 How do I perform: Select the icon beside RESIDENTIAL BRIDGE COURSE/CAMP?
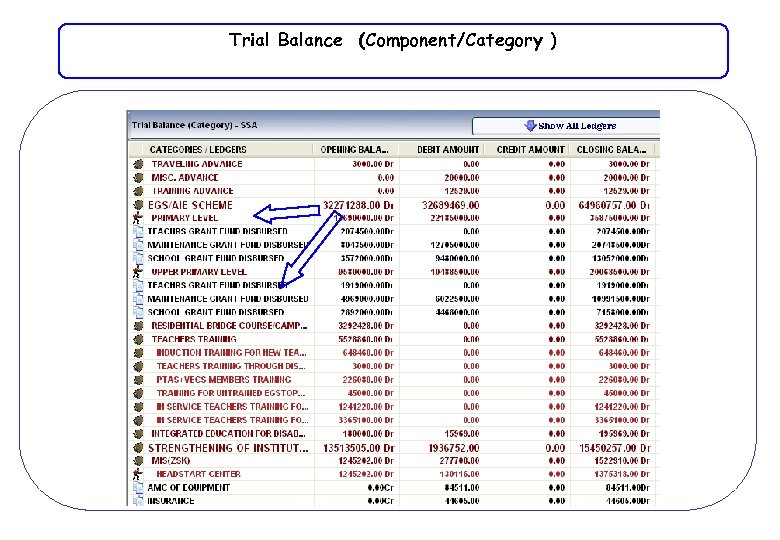tap(138, 326)
